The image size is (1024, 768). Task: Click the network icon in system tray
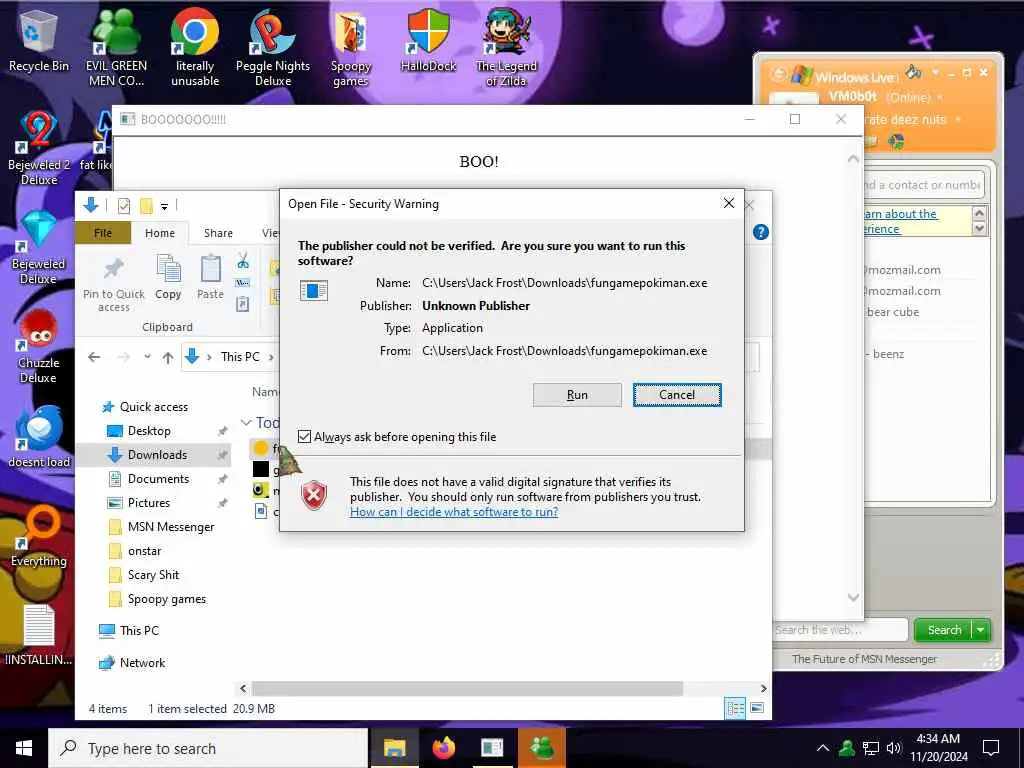(x=871, y=748)
